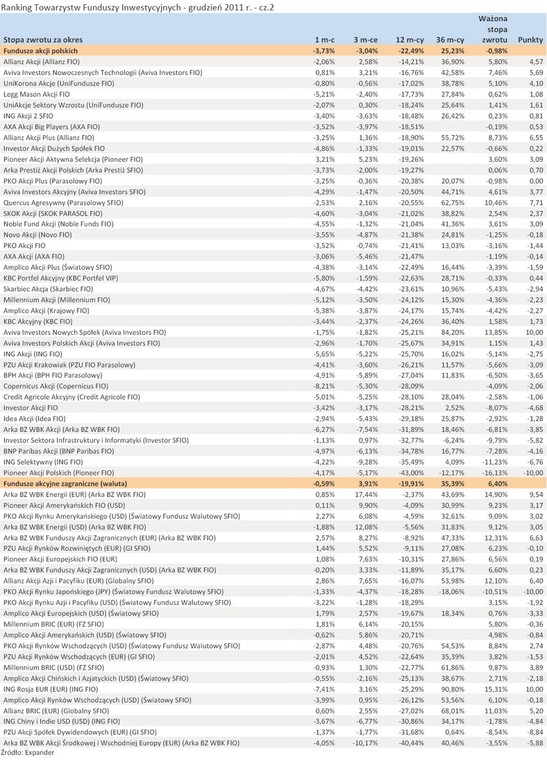Click 'KBC Portfel Akcyjny (KBC Portfel VIP)'
Viewport: 547px width, 760px height.
(x=61, y=278)
